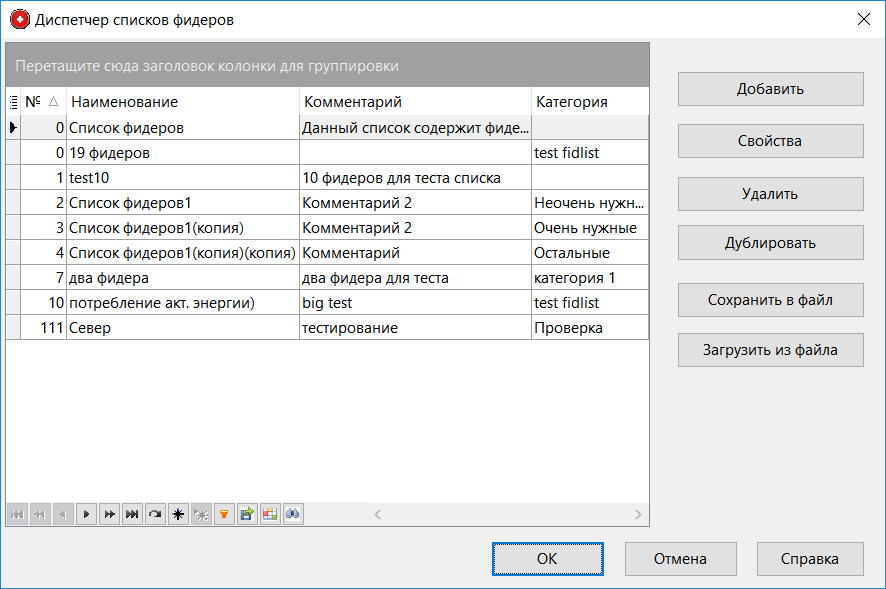Viewport: 886px width, 589px height.
Task: Open the orange filter funnel icon
Action: pyautogui.click(x=224, y=514)
